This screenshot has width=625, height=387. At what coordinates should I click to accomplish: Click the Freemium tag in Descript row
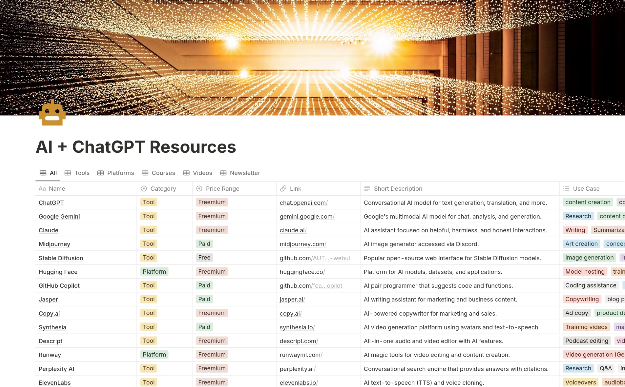click(x=212, y=341)
